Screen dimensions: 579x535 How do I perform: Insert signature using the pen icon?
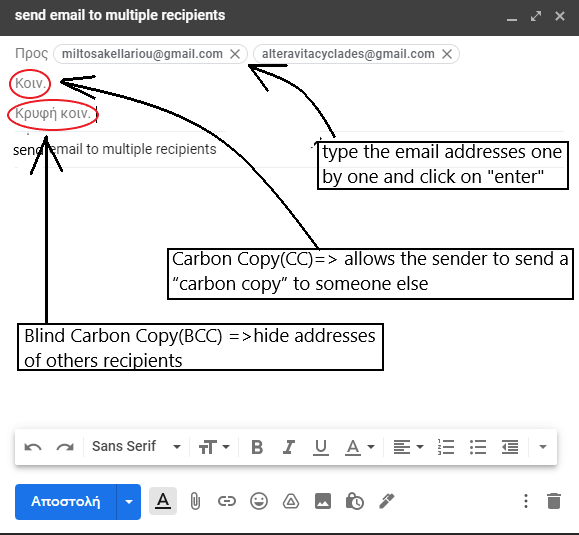(x=387, y=501)
